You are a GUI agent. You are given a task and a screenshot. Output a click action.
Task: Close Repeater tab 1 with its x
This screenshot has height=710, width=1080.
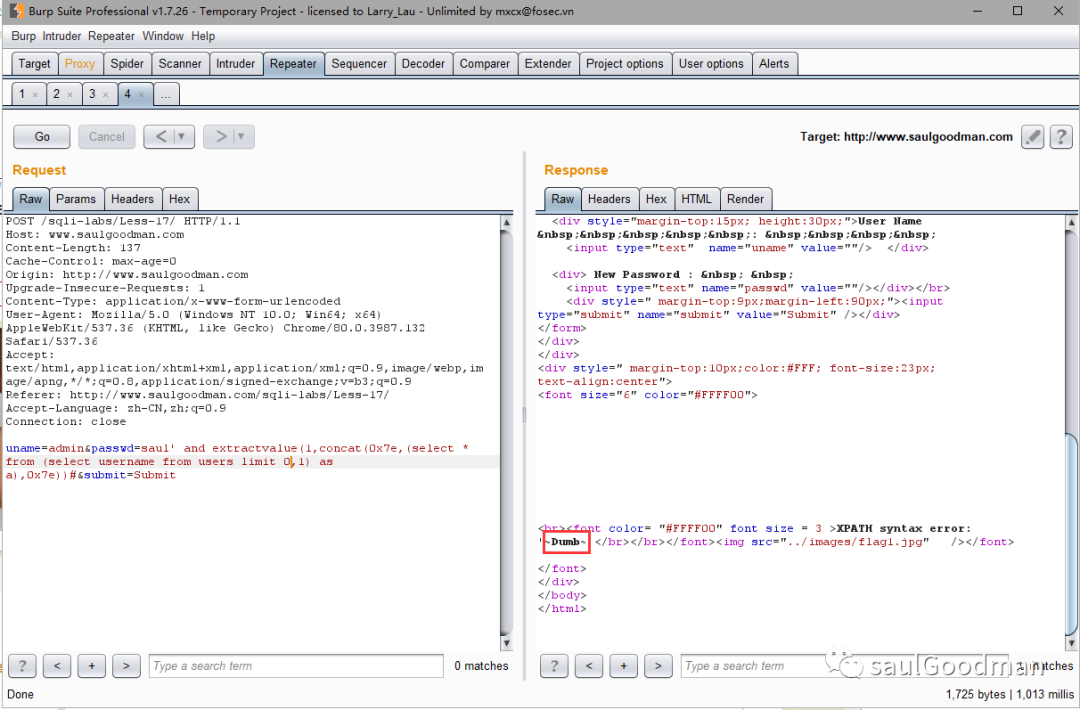35,95
